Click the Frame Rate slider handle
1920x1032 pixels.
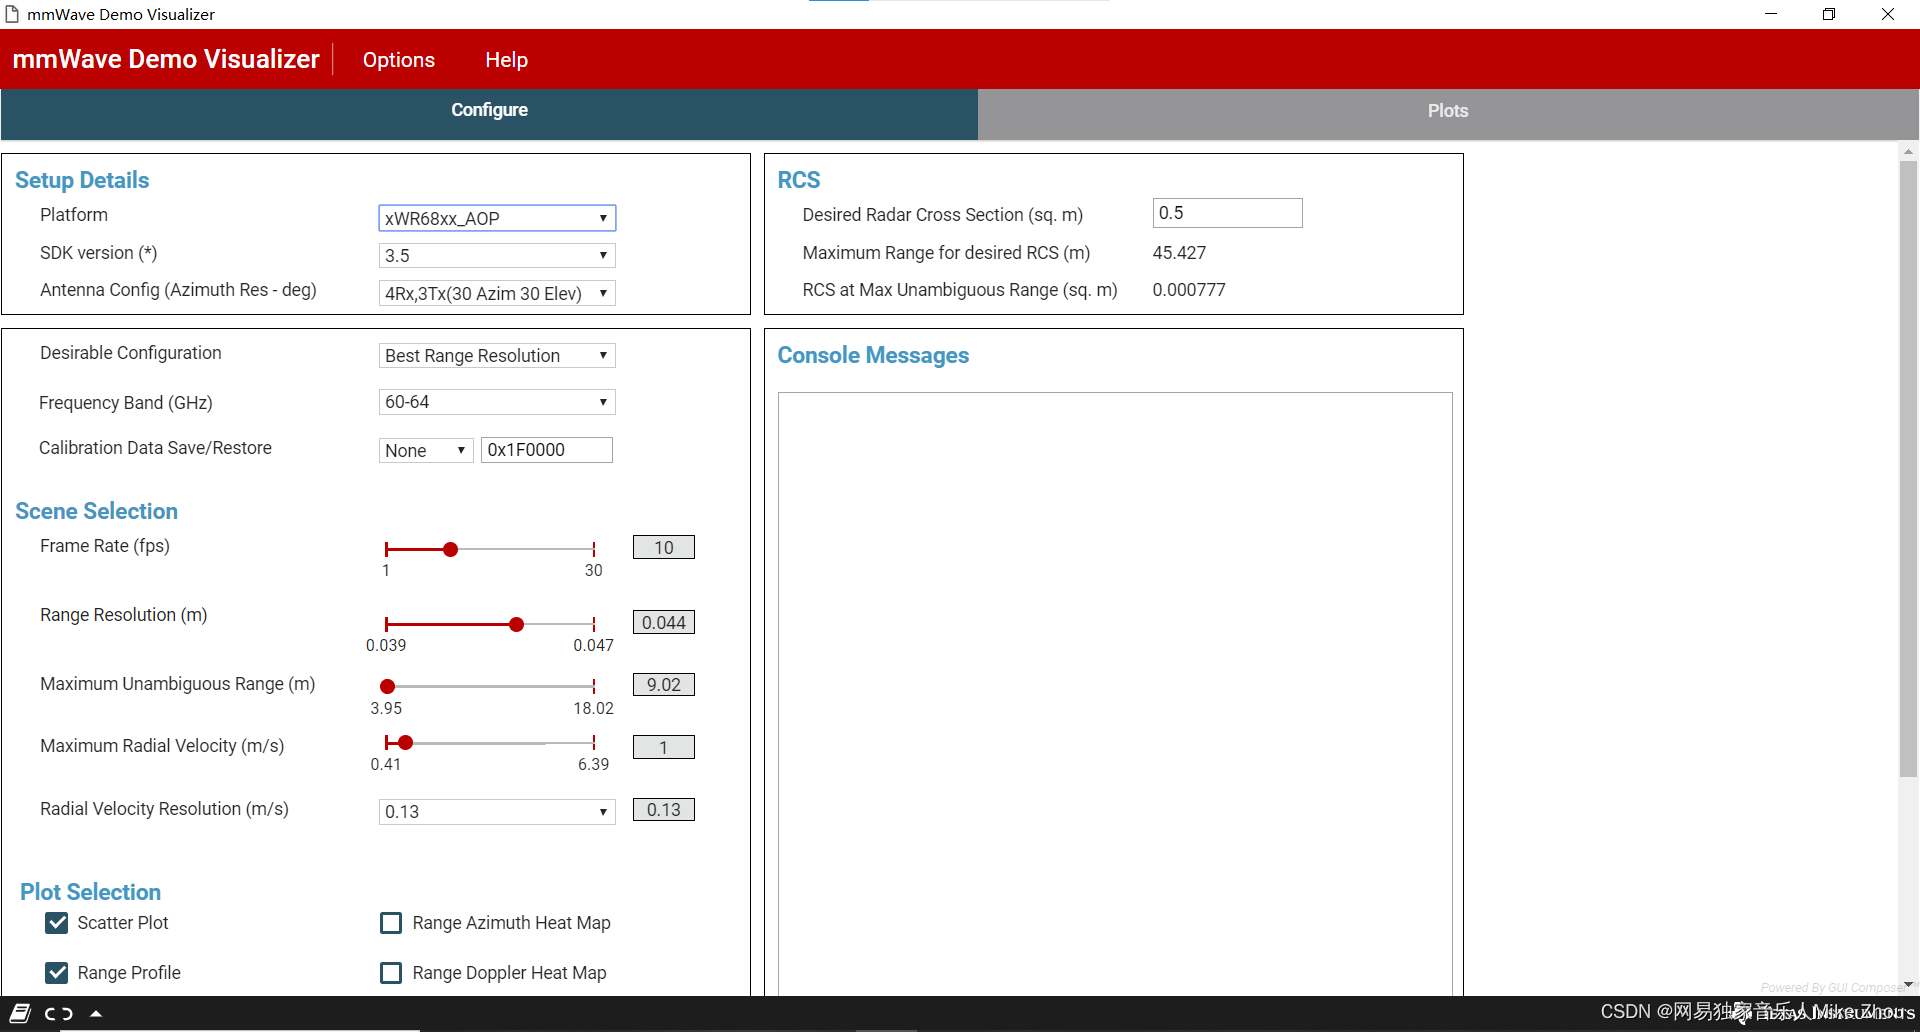click(451, 549)
